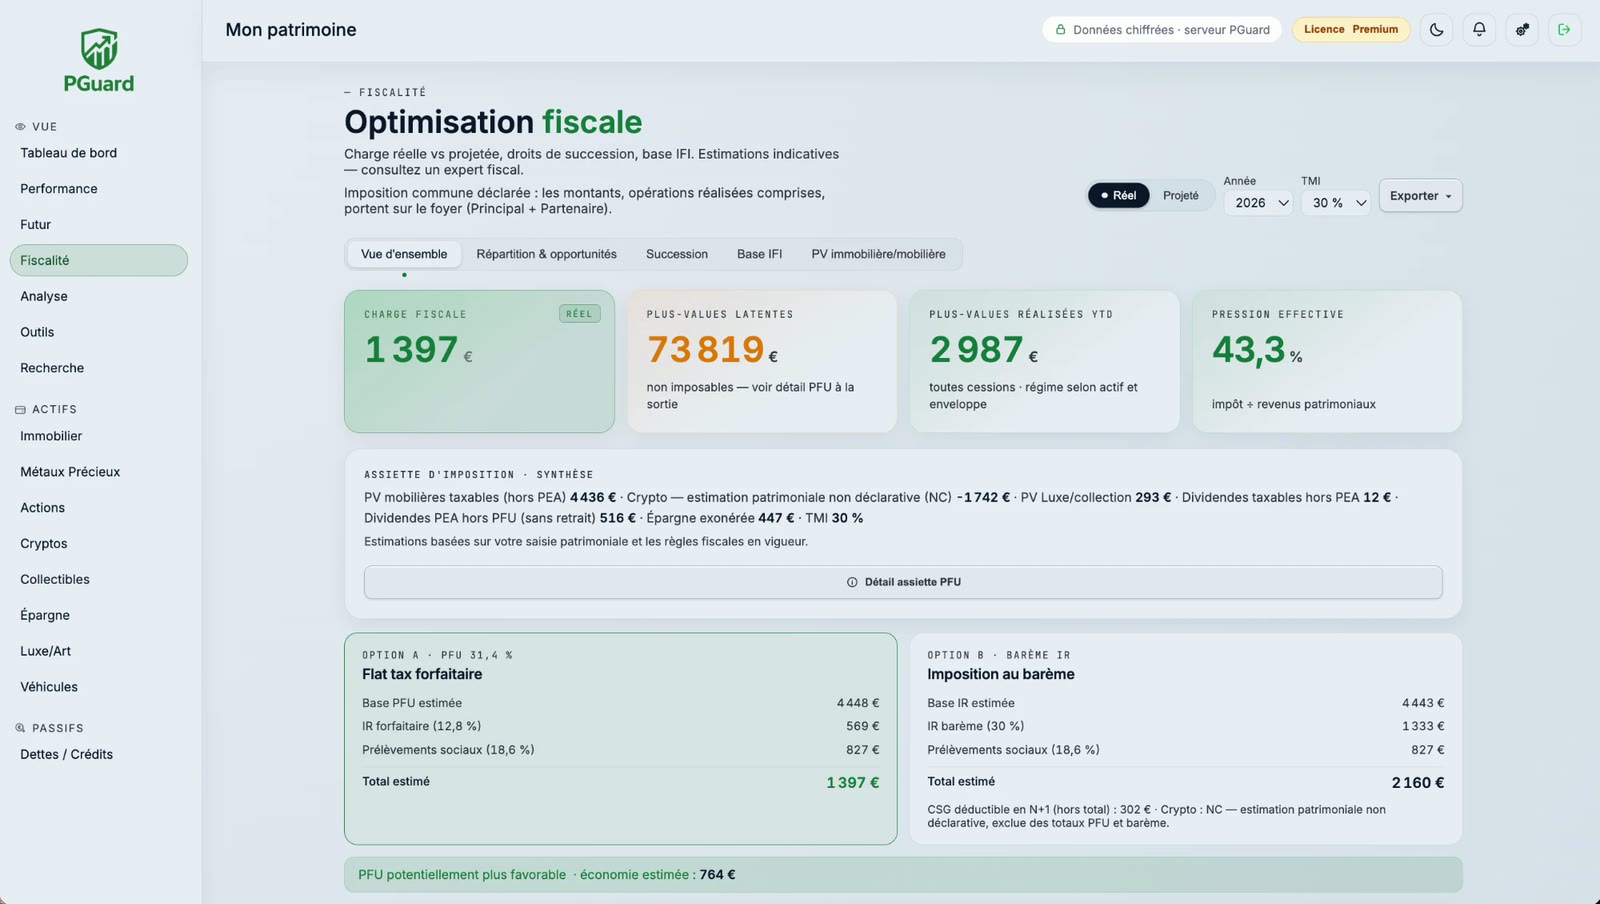Screen dimensions: 1600x904
Task: Switch to the Succession tab
Action: [677, 254]
